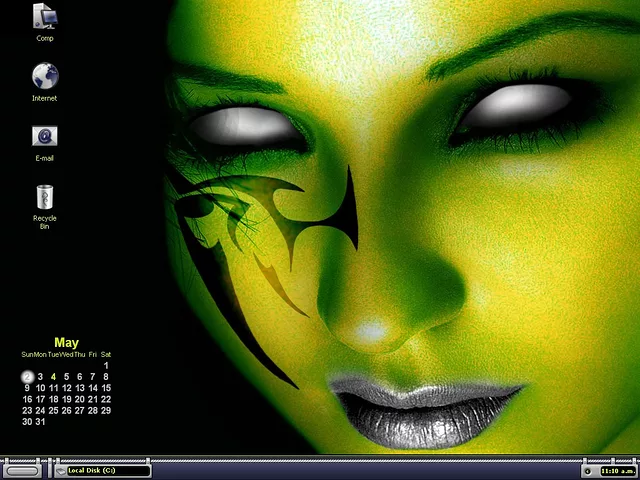Click date 27 on the May calendar
Screen dimensions: 640x480
(x=80, y=410)
